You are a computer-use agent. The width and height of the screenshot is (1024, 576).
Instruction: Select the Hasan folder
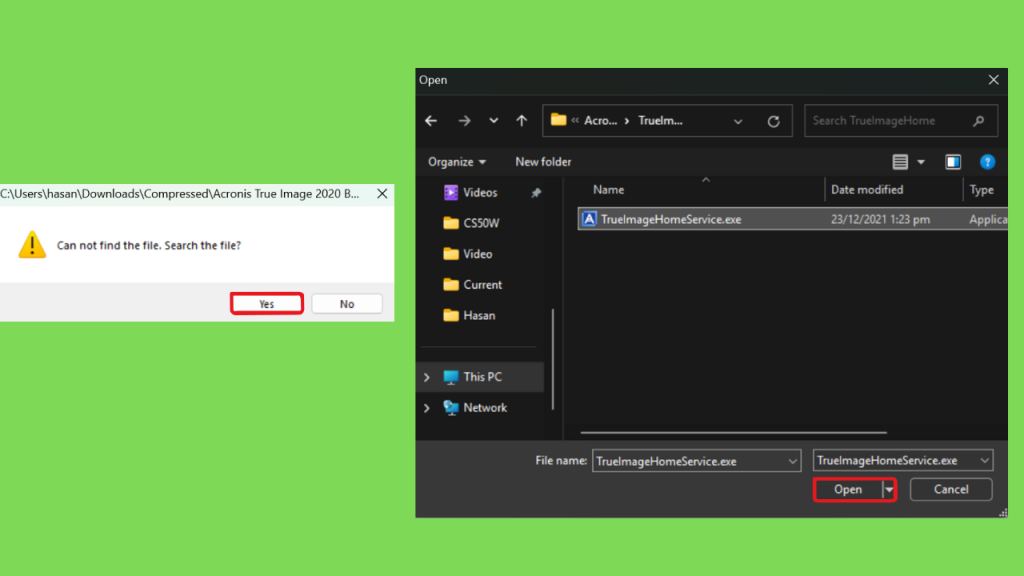click(479, 315)
